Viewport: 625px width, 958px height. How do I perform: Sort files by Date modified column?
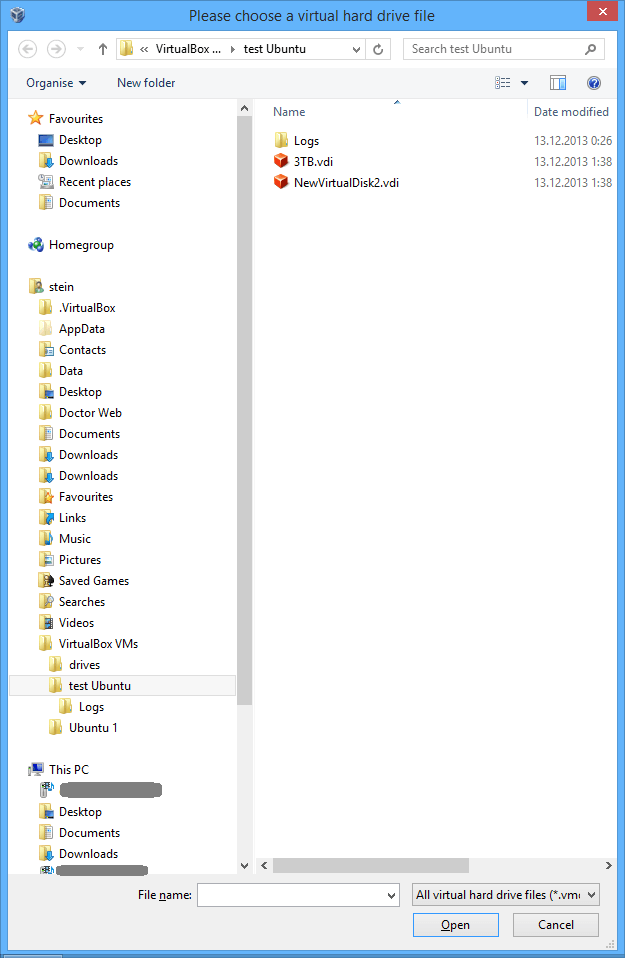570,112
